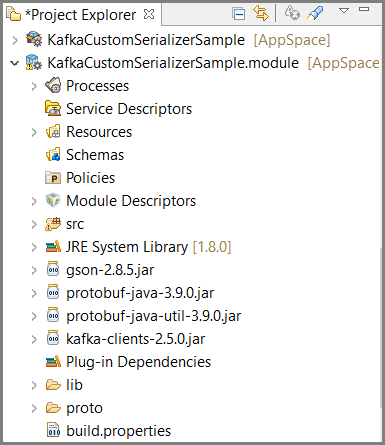The image size is (385, 445).
Task: Select the Service Descriptors label
Action: tap(129, 109)
